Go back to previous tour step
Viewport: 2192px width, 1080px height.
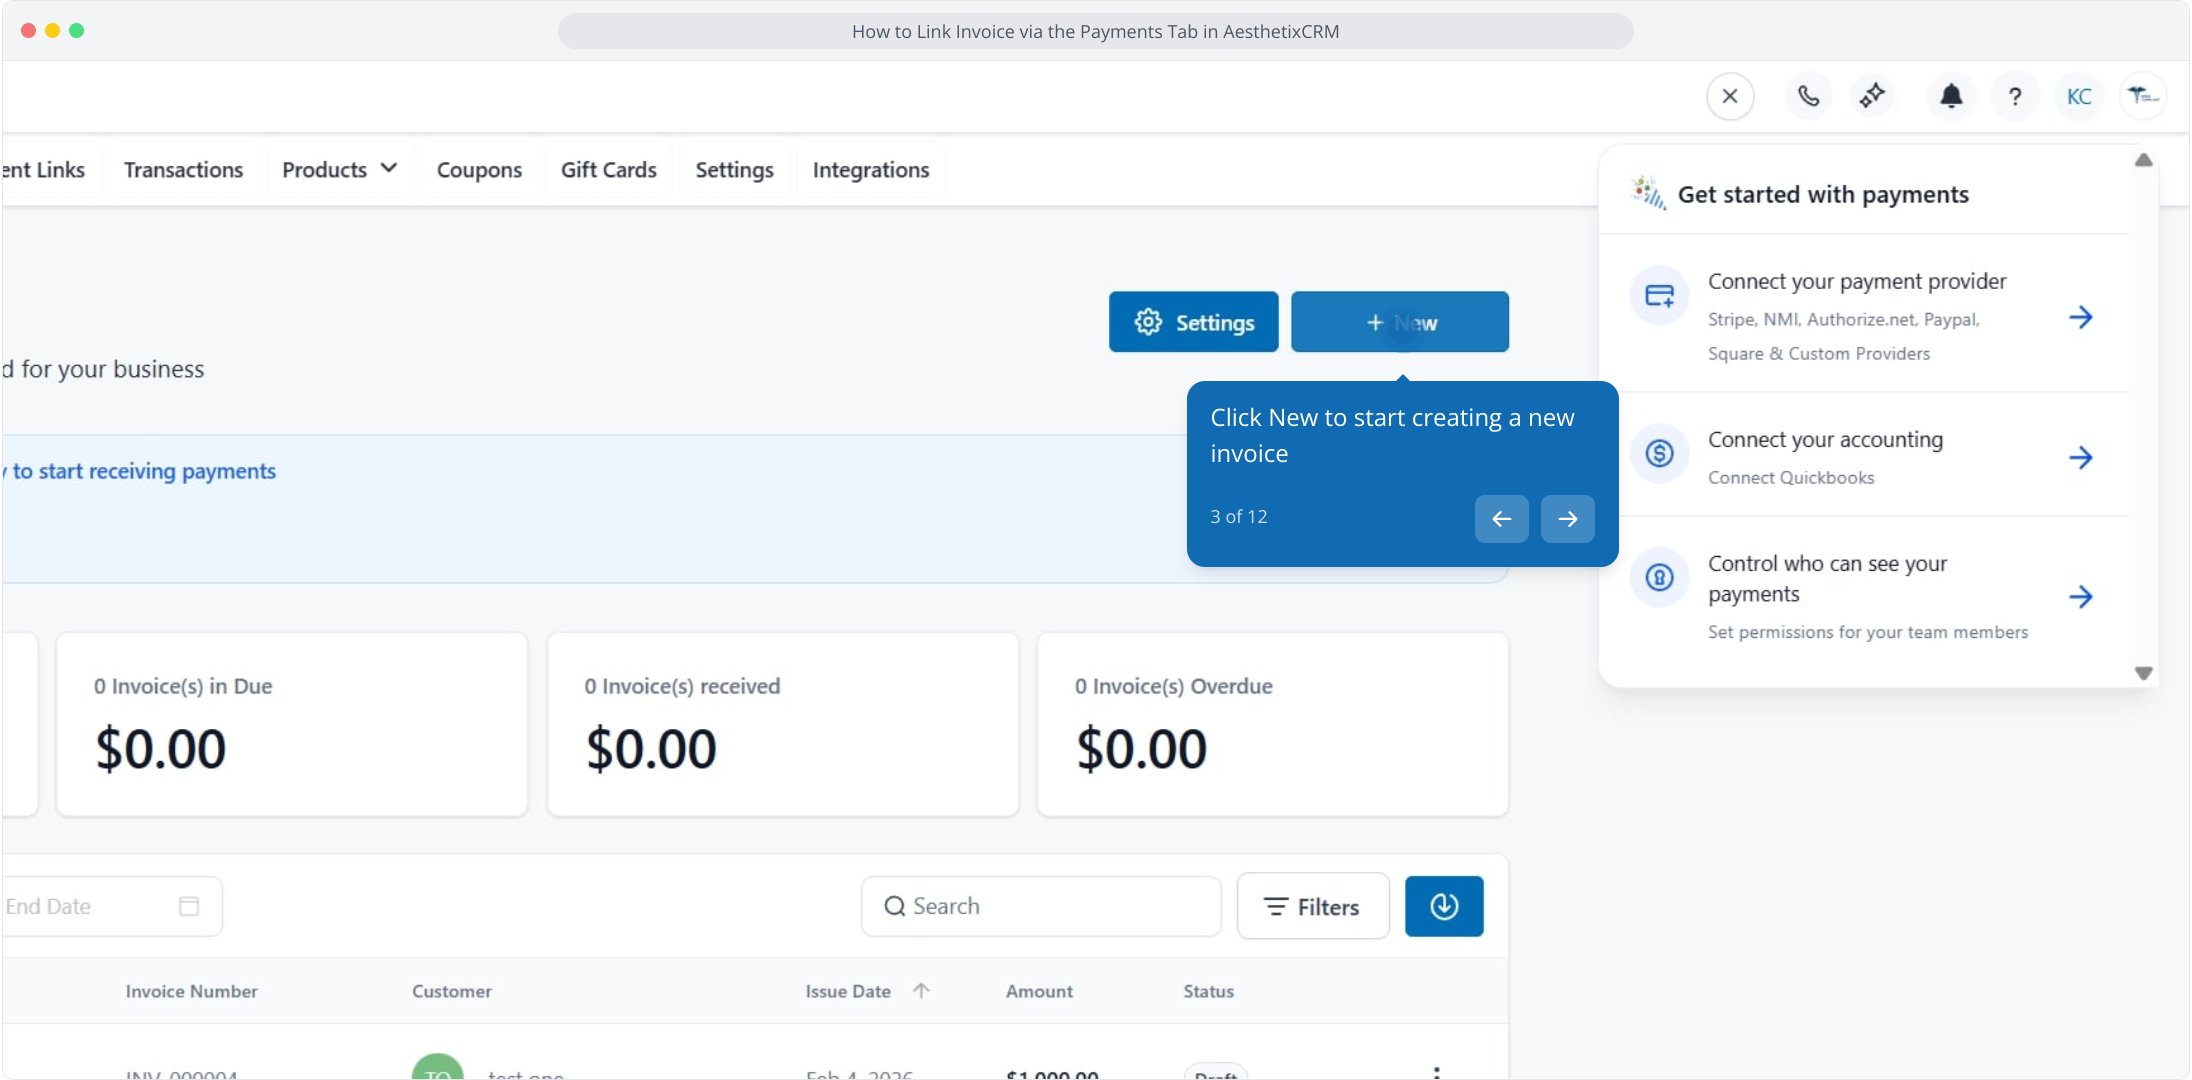(1501, 518)
